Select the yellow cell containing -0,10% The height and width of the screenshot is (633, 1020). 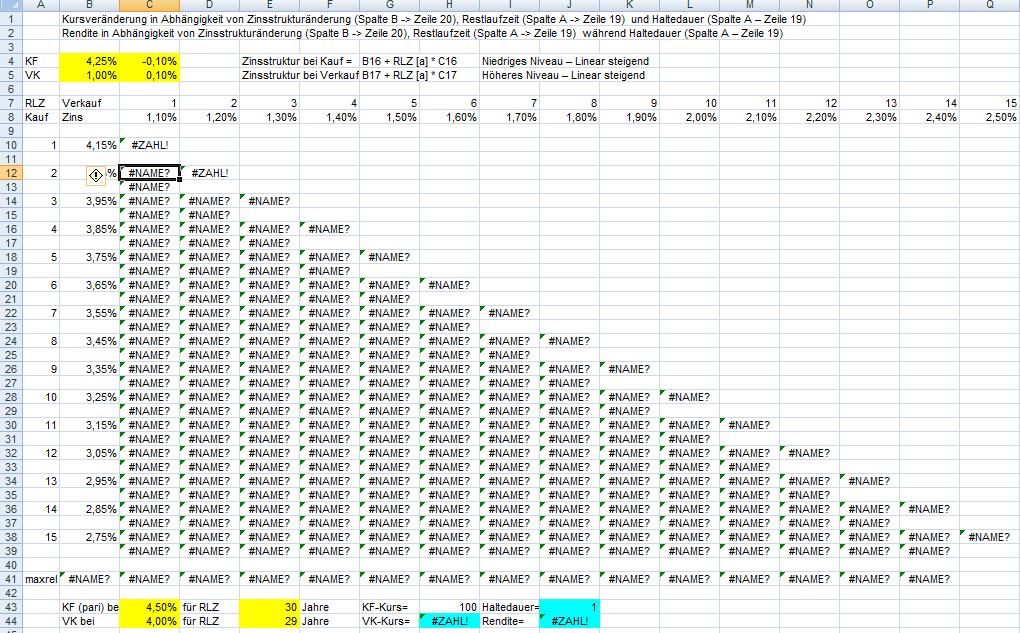click(x=149, y=61)
